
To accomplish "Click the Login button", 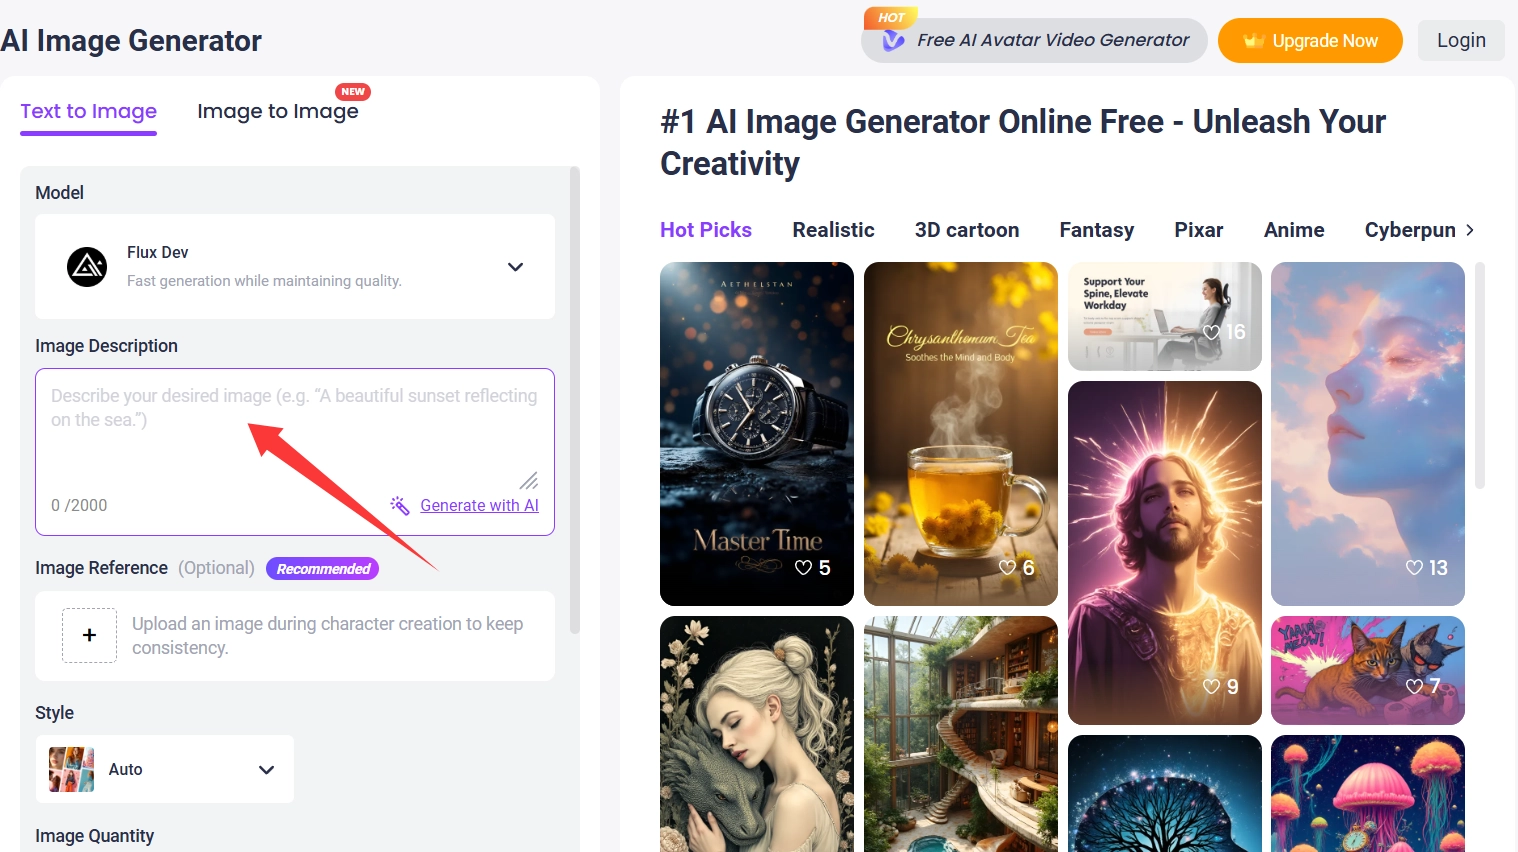I will (1460, 40).
